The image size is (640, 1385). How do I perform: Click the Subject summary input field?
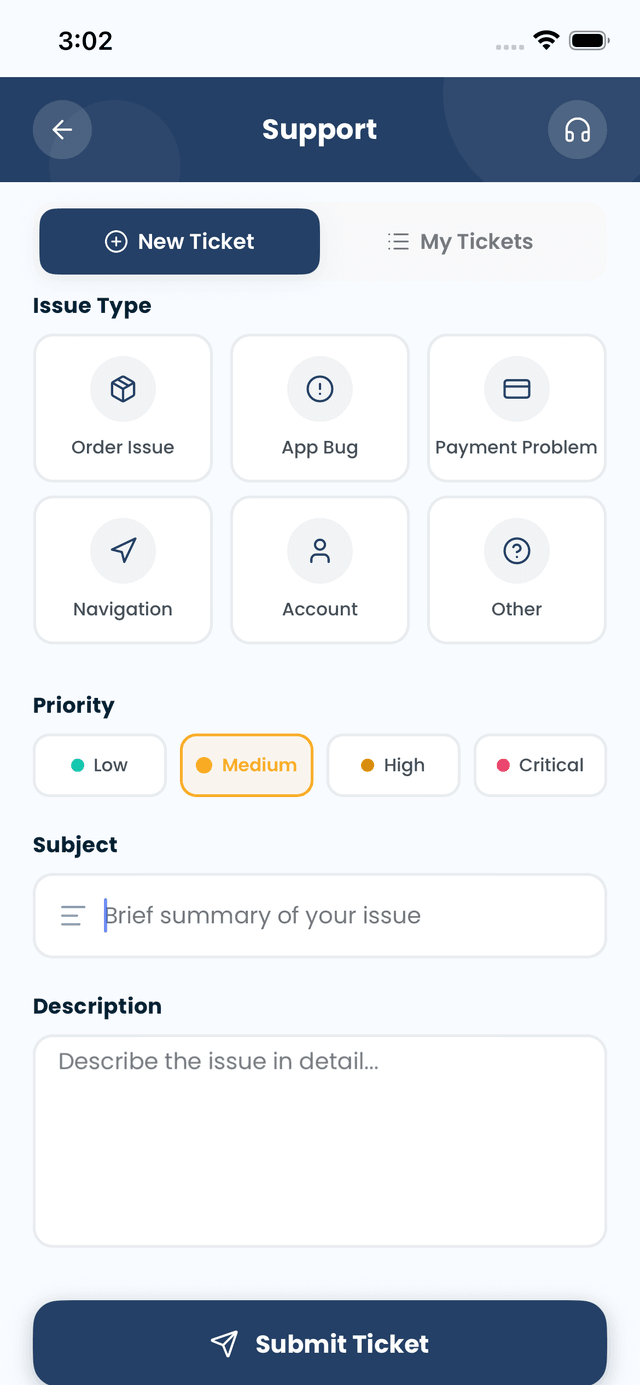tap(320, 915)
